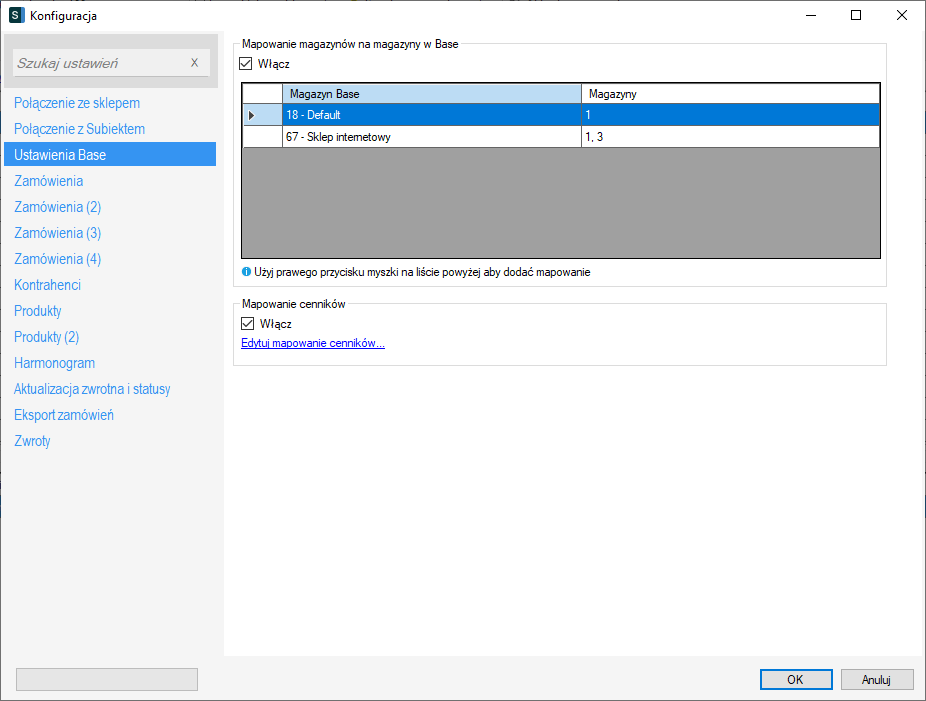
Task: Go to Połączenie z Subiektem settings
Action: coord(79,129)
